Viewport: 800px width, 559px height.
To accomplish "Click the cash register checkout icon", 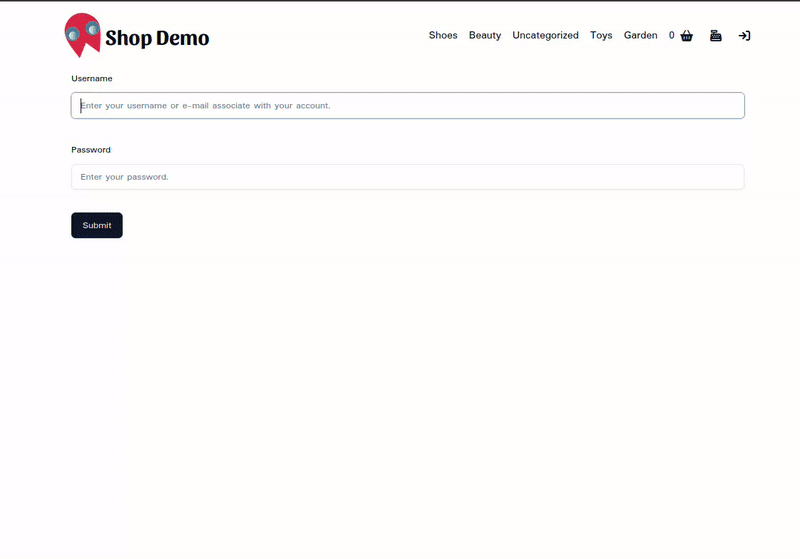I will [716, 36].
